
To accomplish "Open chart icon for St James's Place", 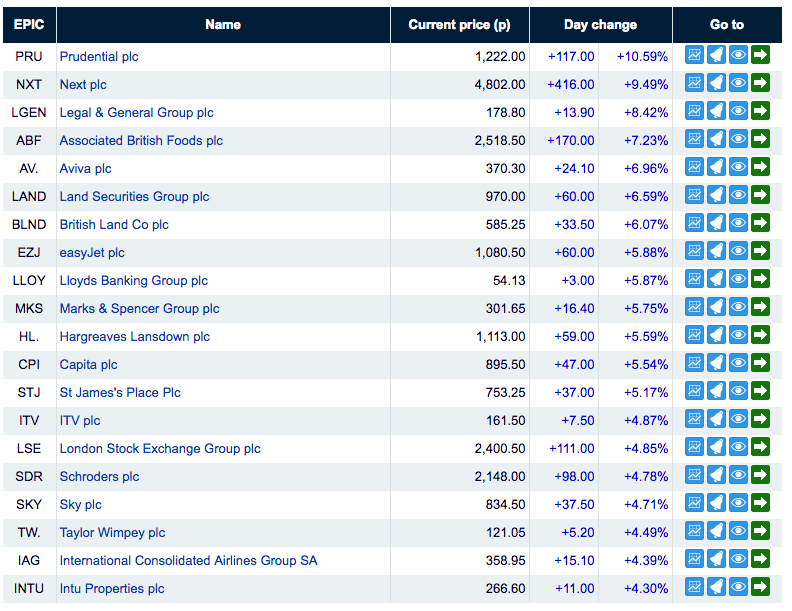I will [694, 391].
